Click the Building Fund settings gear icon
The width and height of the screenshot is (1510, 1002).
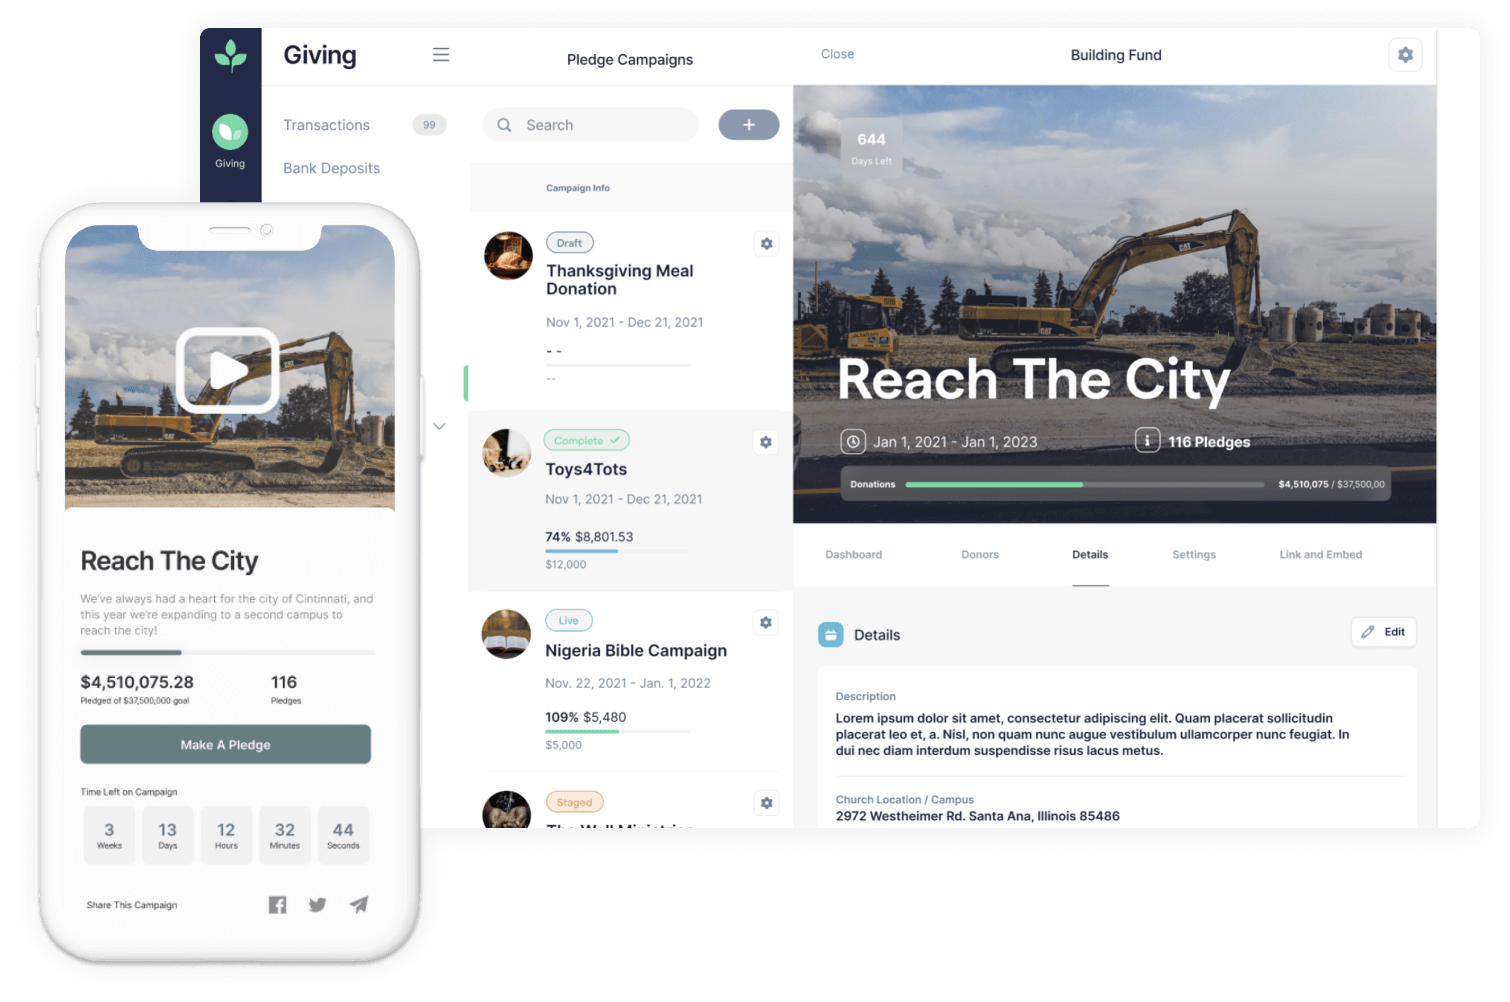coord(1405,55)
